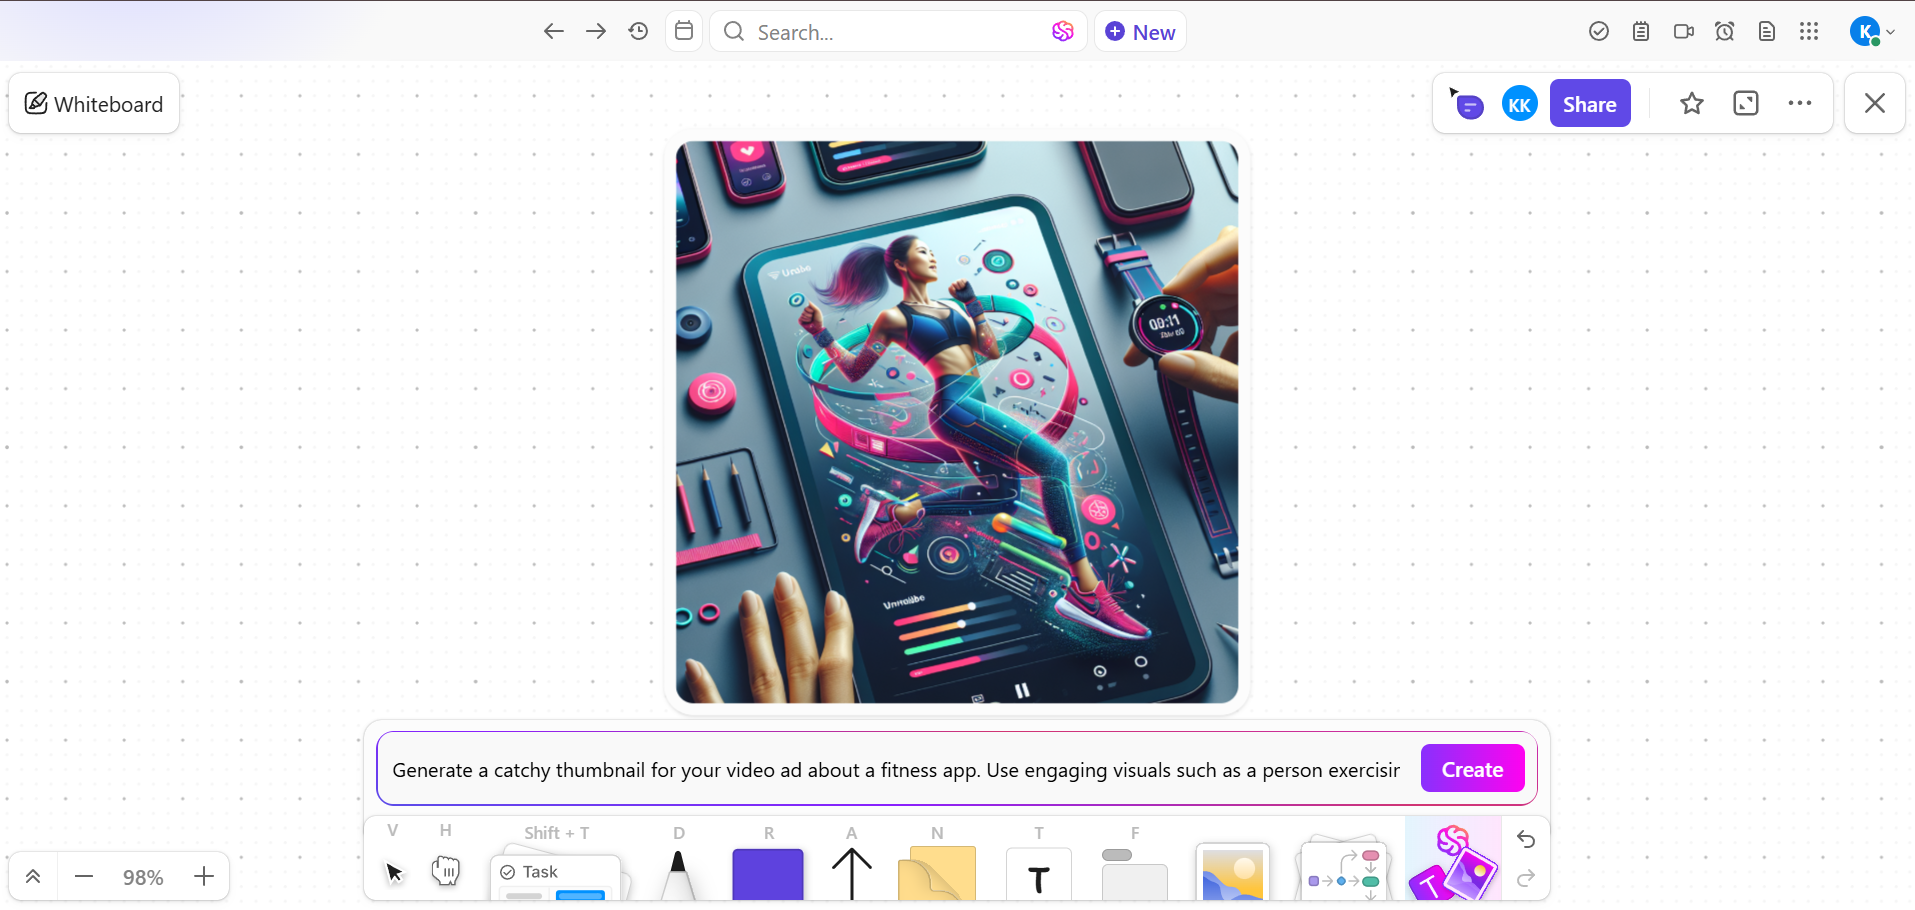This screenshot has width=1915, height=910.
Task: Select the Pen drawing tool
Action: [x=678, y=872]
